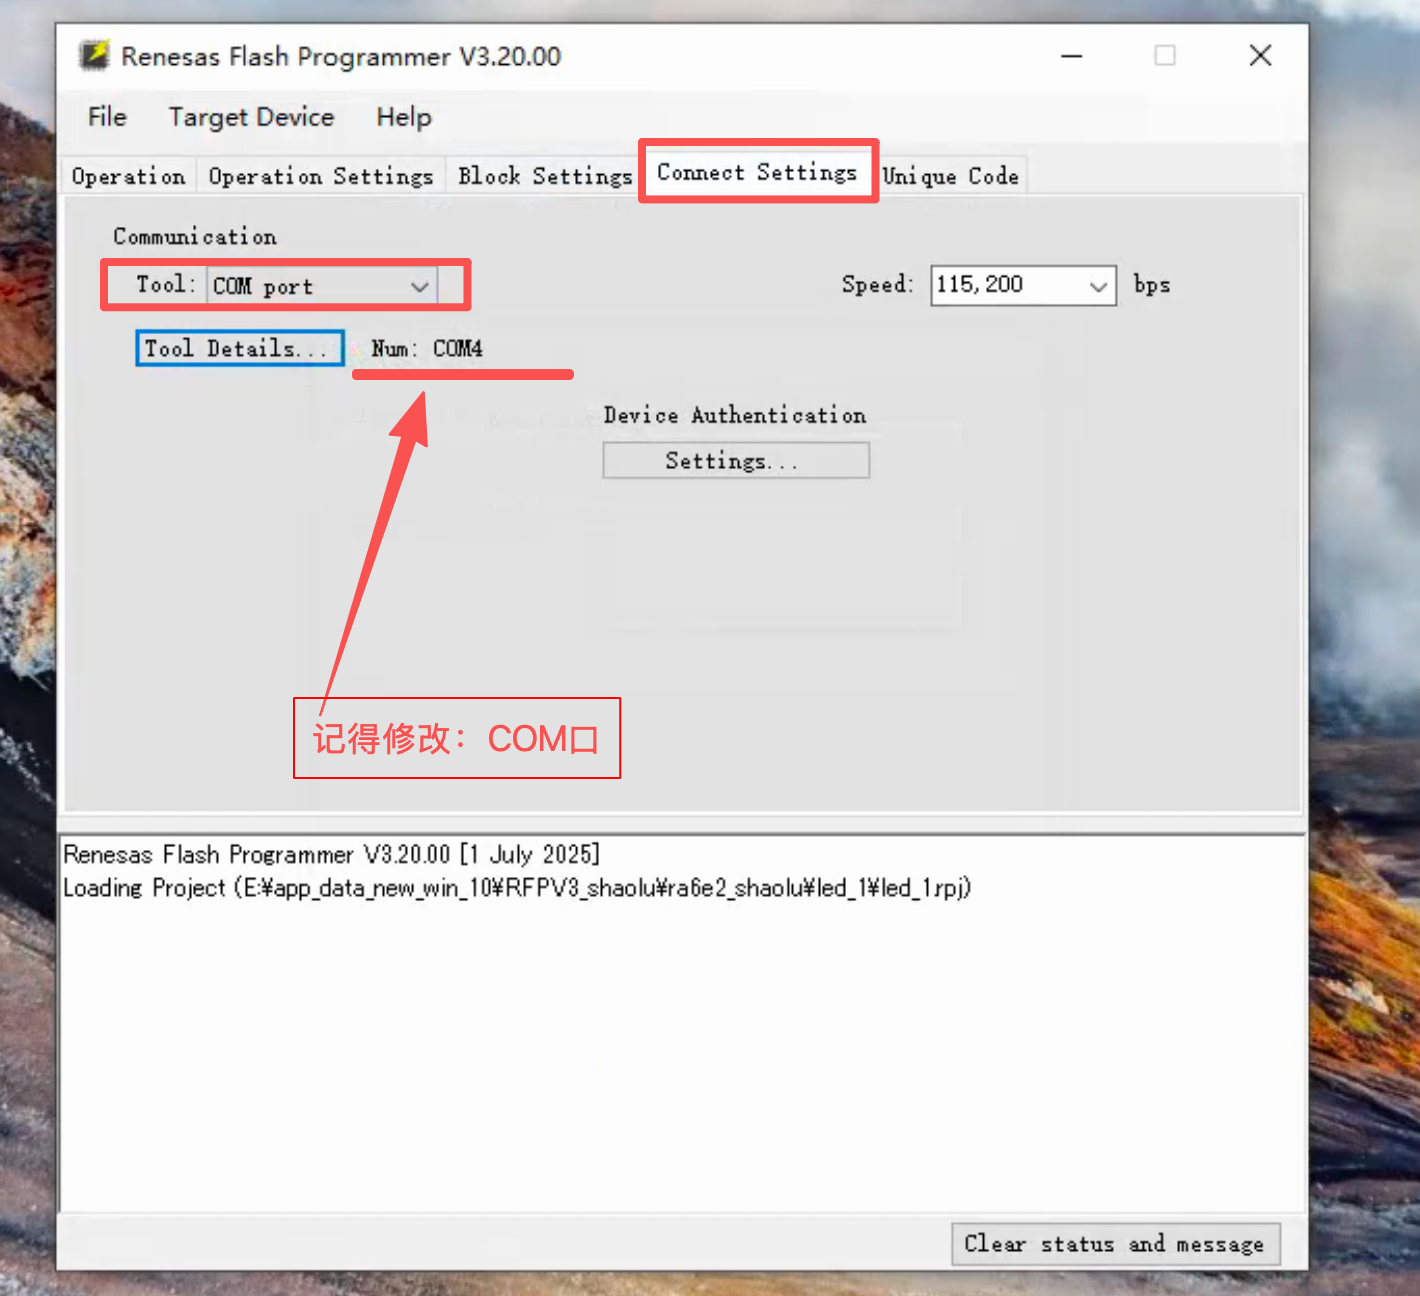
Task: Open Device Authentication Settings
Action: (x=736, y=460)
